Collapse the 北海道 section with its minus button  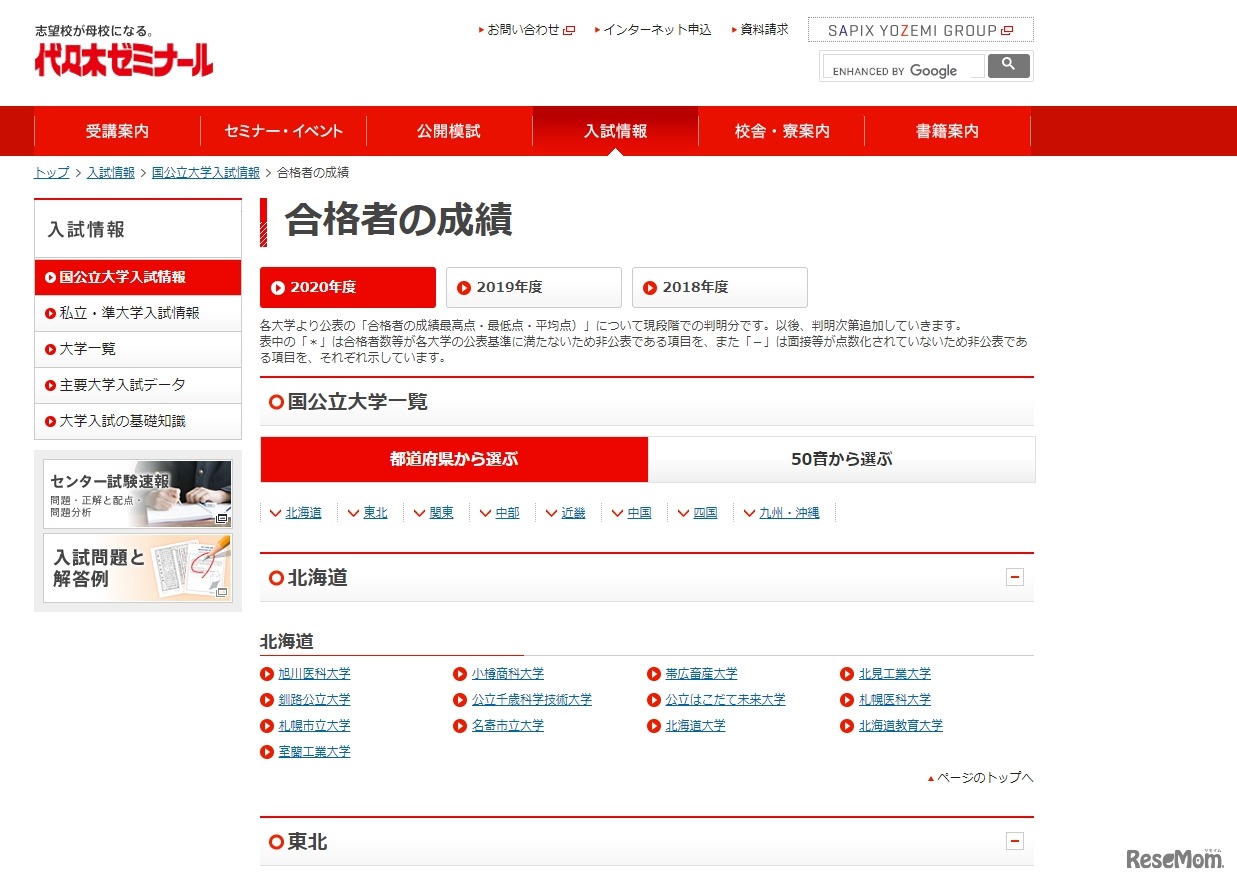coord(1016,577)
